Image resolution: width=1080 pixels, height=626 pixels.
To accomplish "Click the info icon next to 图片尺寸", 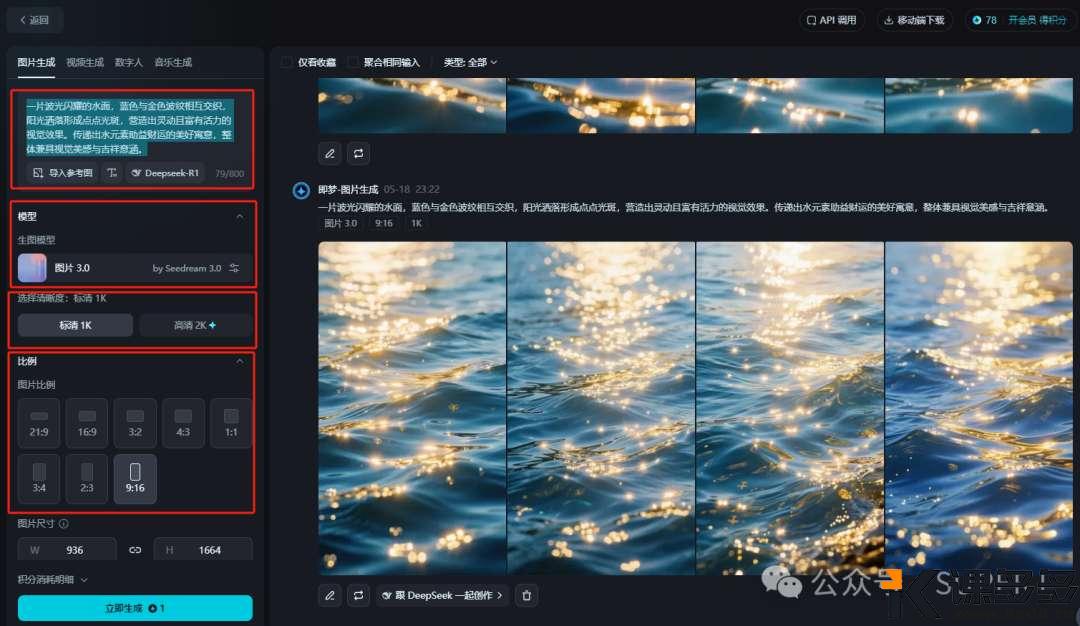I will [x=64, y=523].
